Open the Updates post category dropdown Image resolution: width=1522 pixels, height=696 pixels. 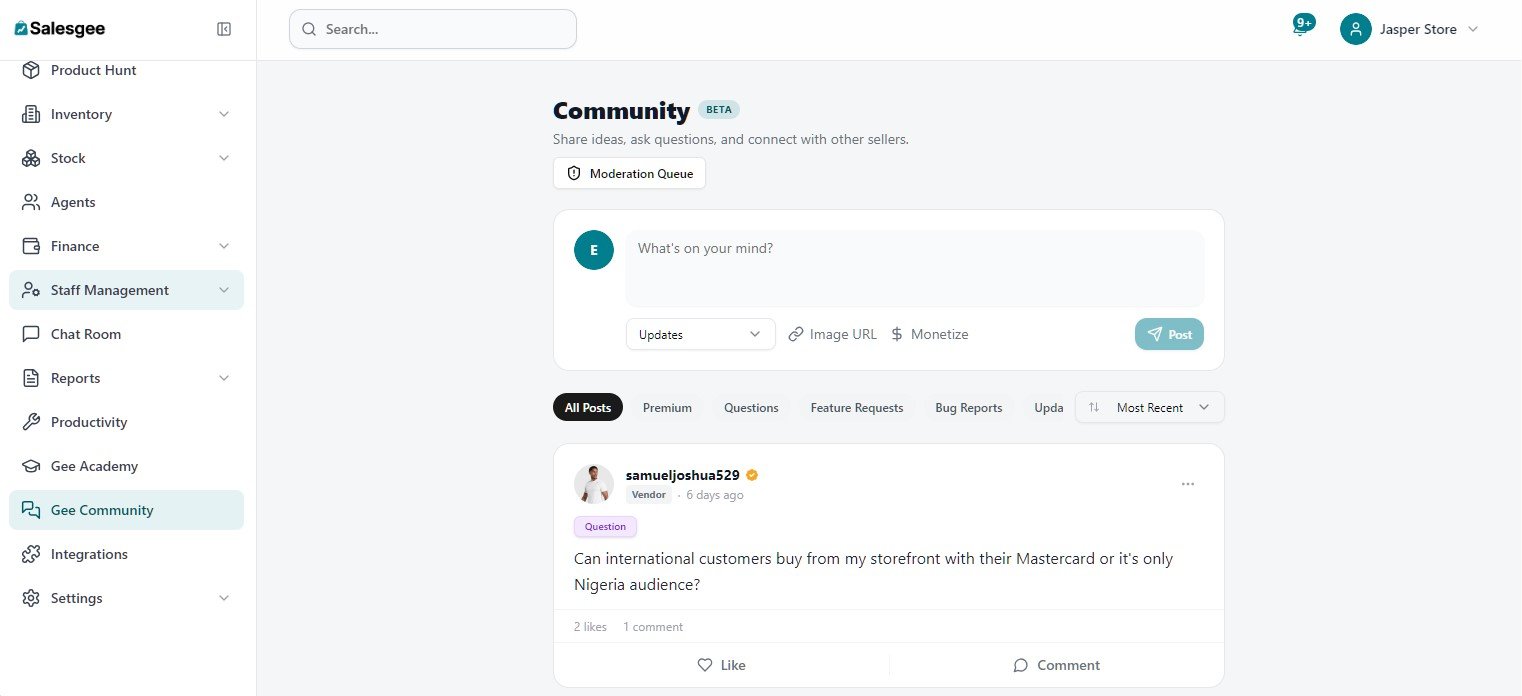[x=700, y=334]
